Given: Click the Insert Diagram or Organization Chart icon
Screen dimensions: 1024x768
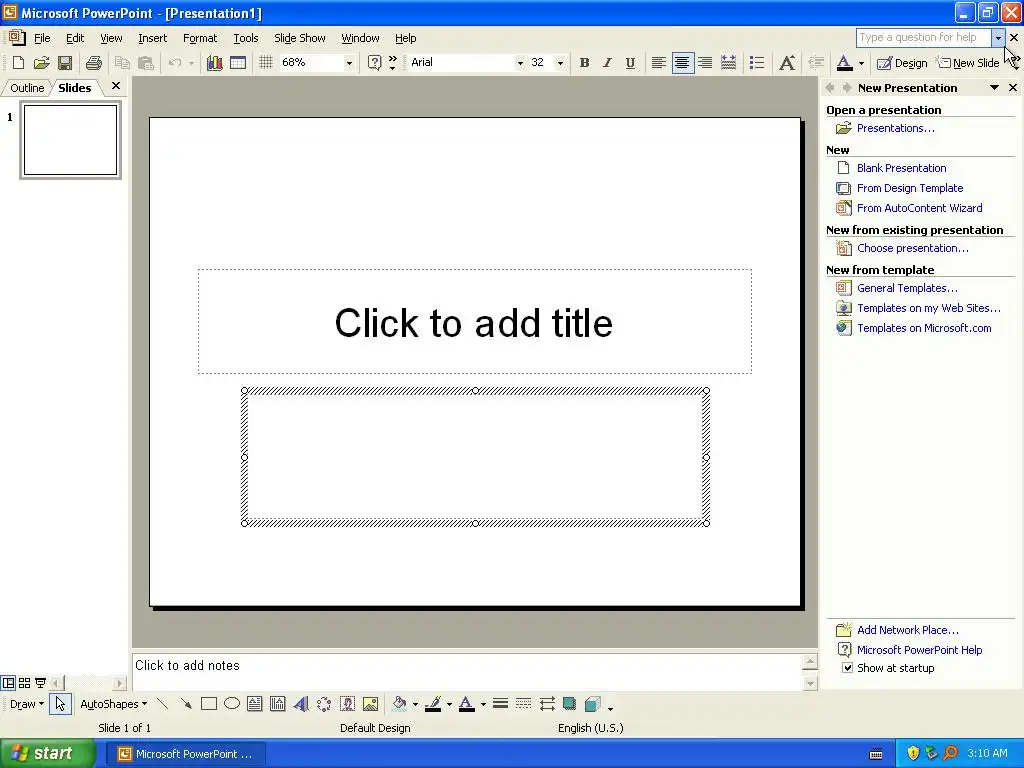Looking at the screenshot, I should point(324,703).
